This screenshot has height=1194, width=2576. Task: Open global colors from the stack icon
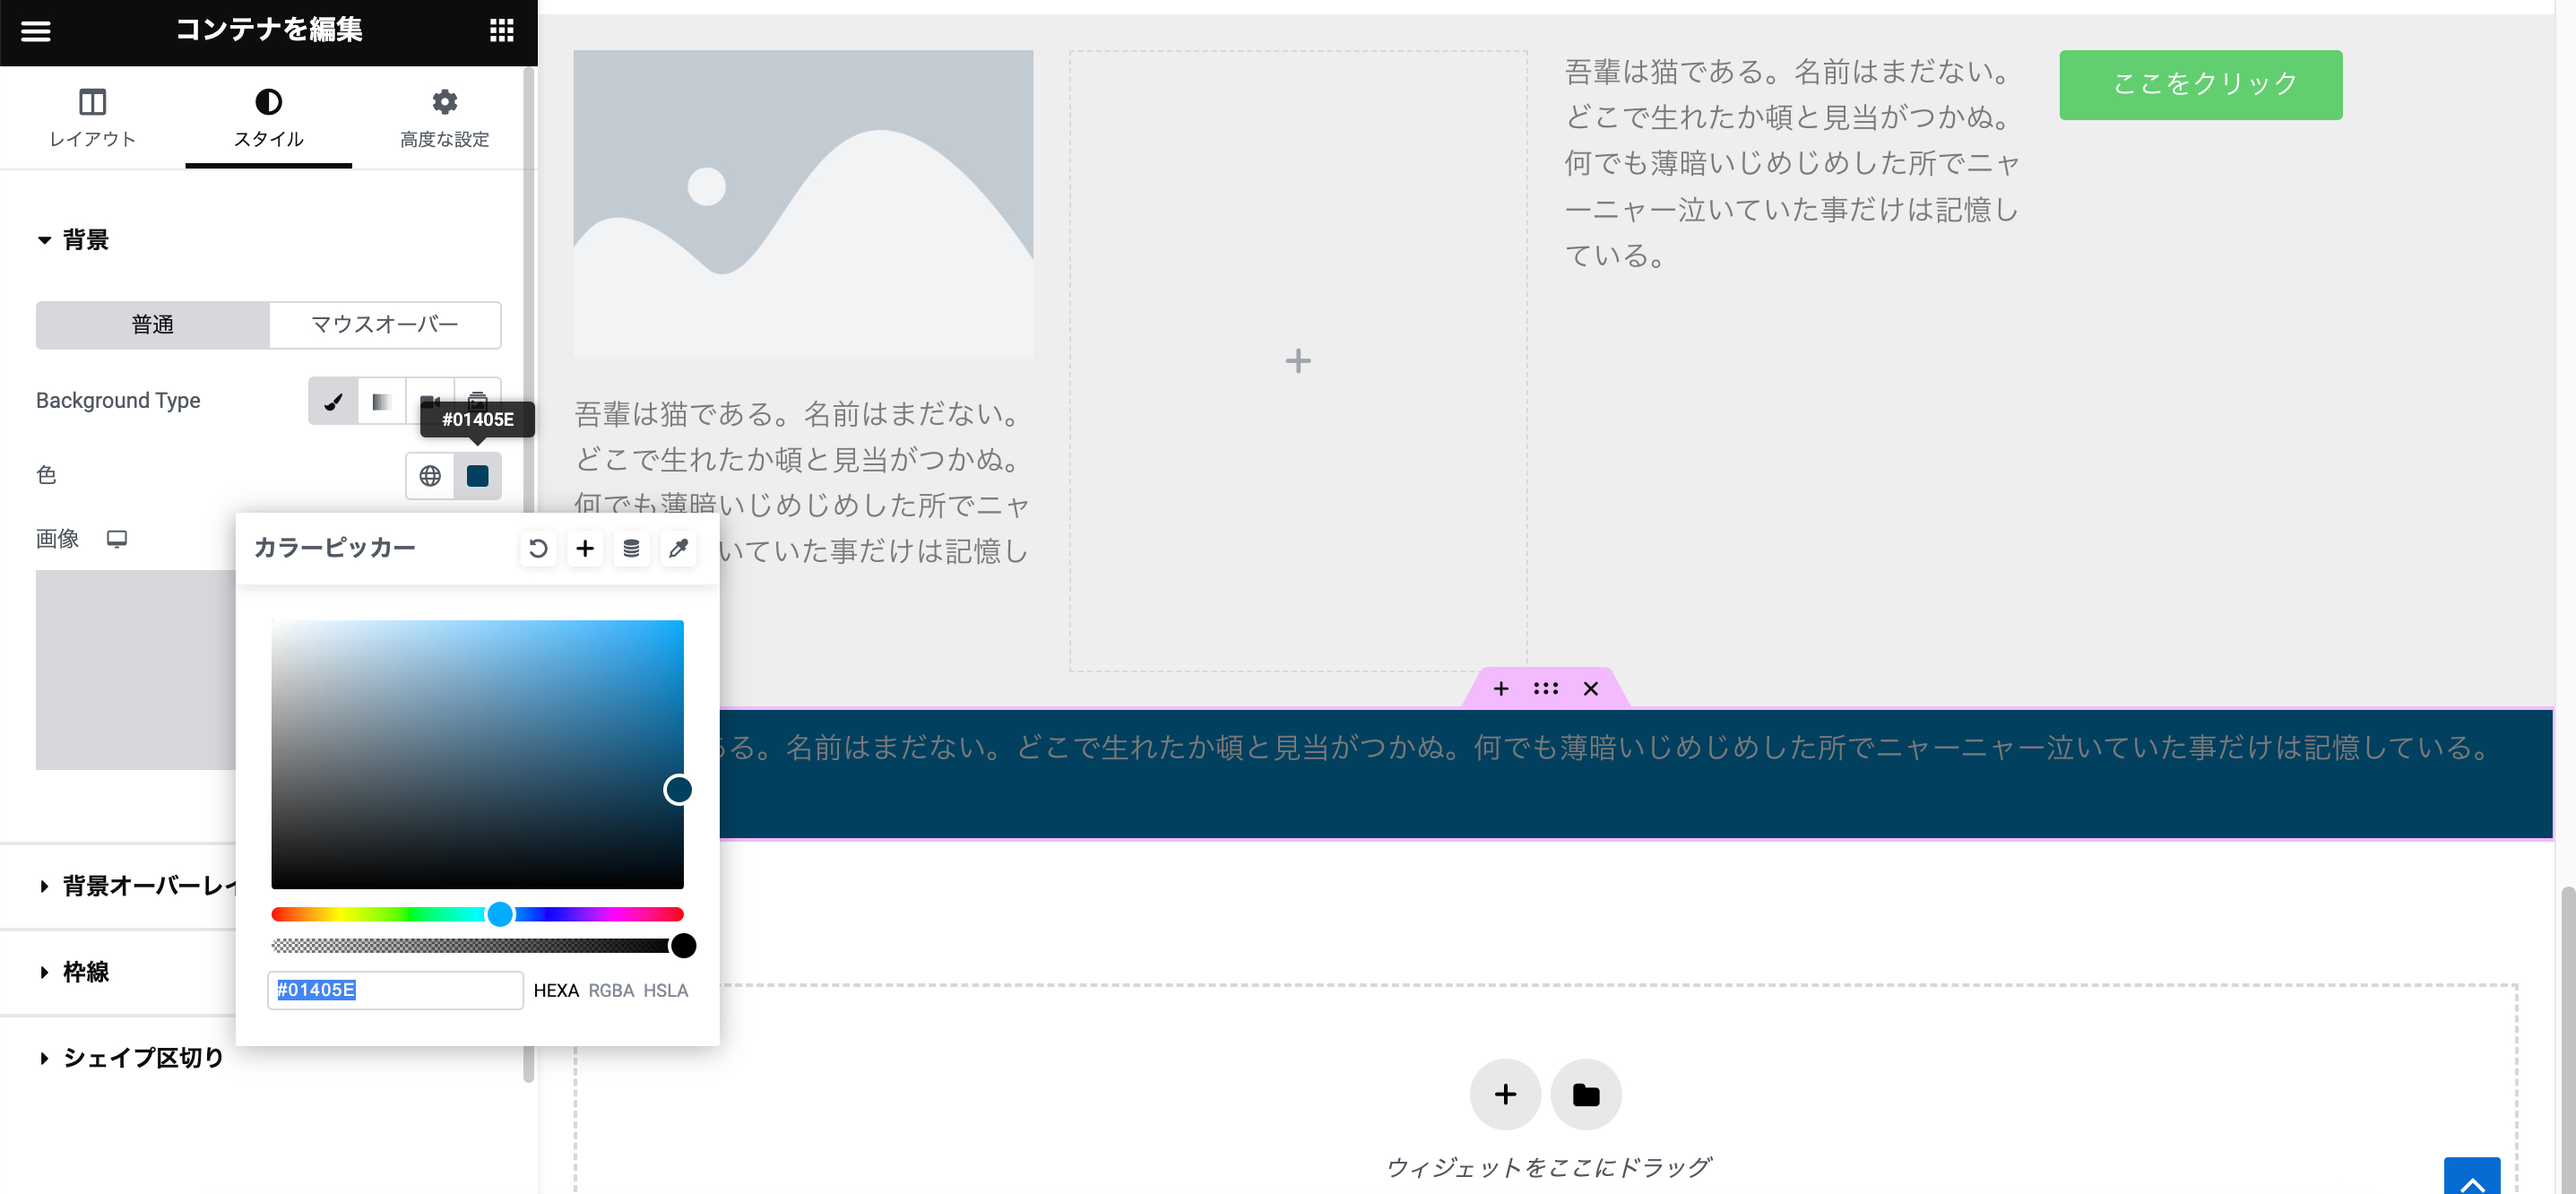[631, 548]
